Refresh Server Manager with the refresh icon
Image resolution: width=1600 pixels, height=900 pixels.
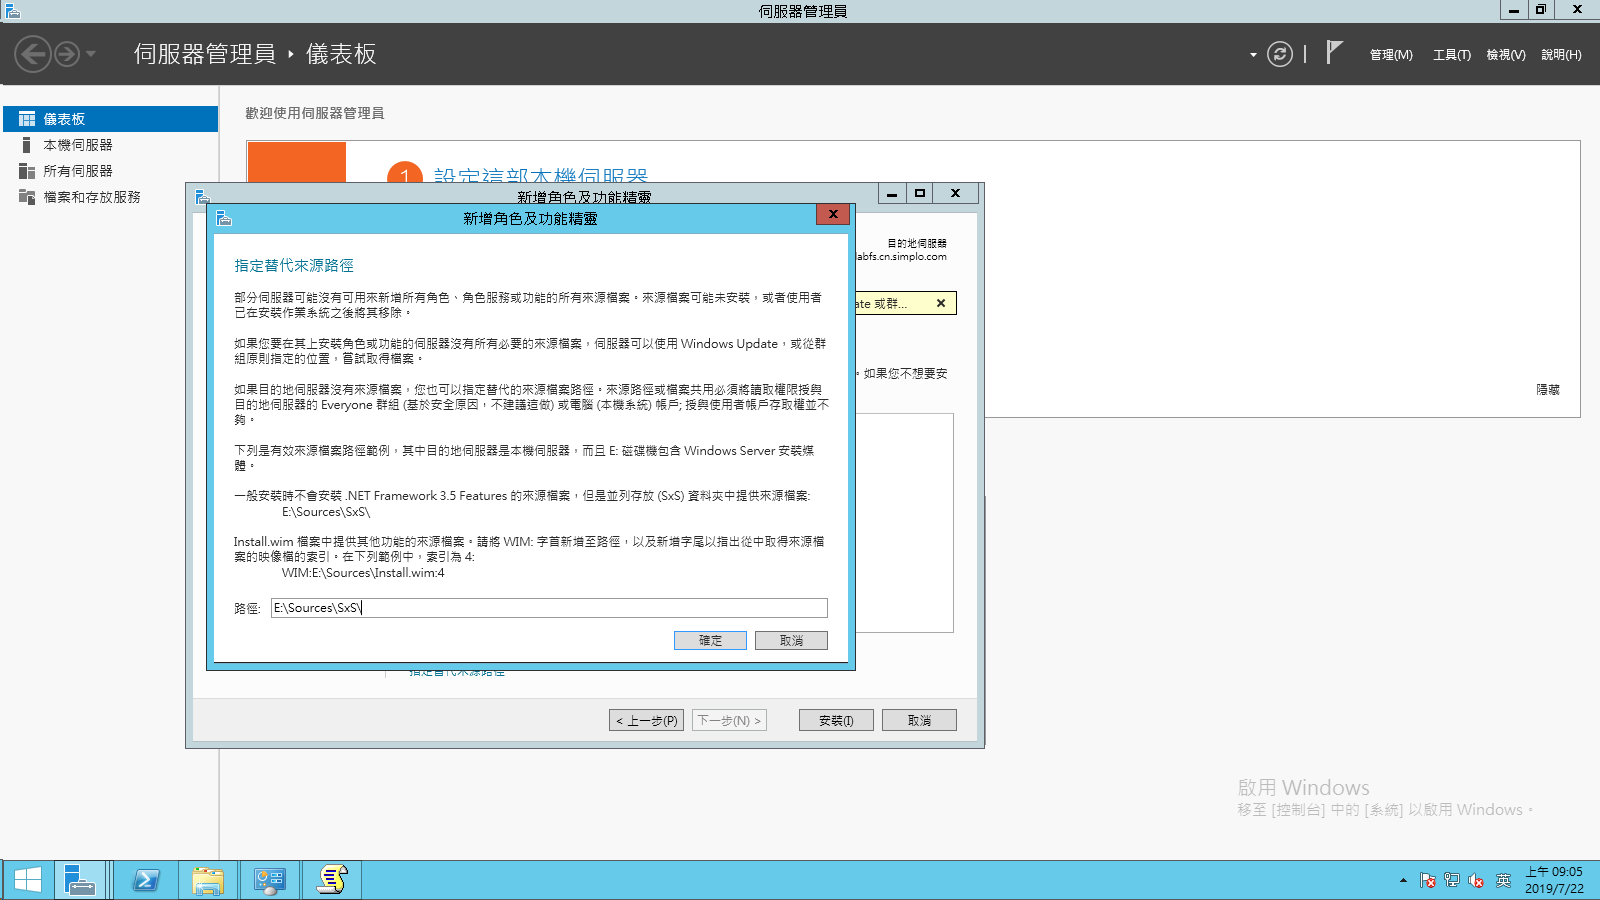[x=1281, y=55]
